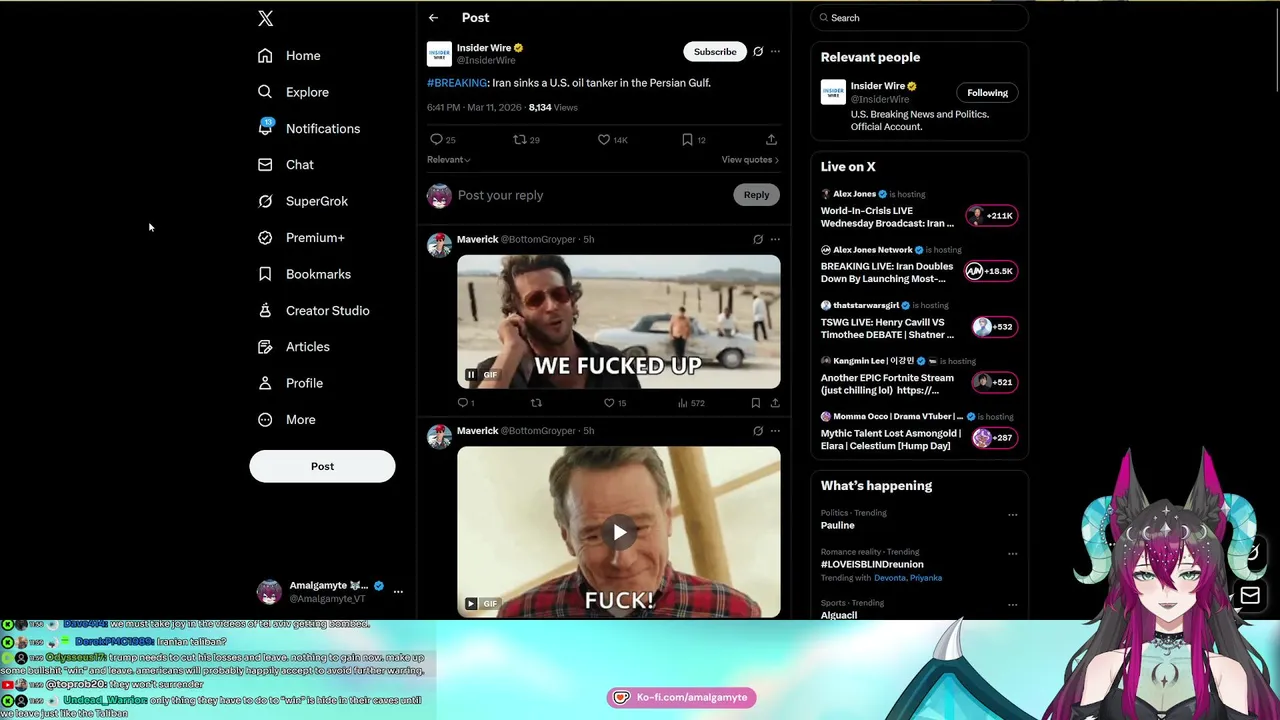Click the X logo icon
This screenshot has width=1280, height=720.
click(265, 18)
